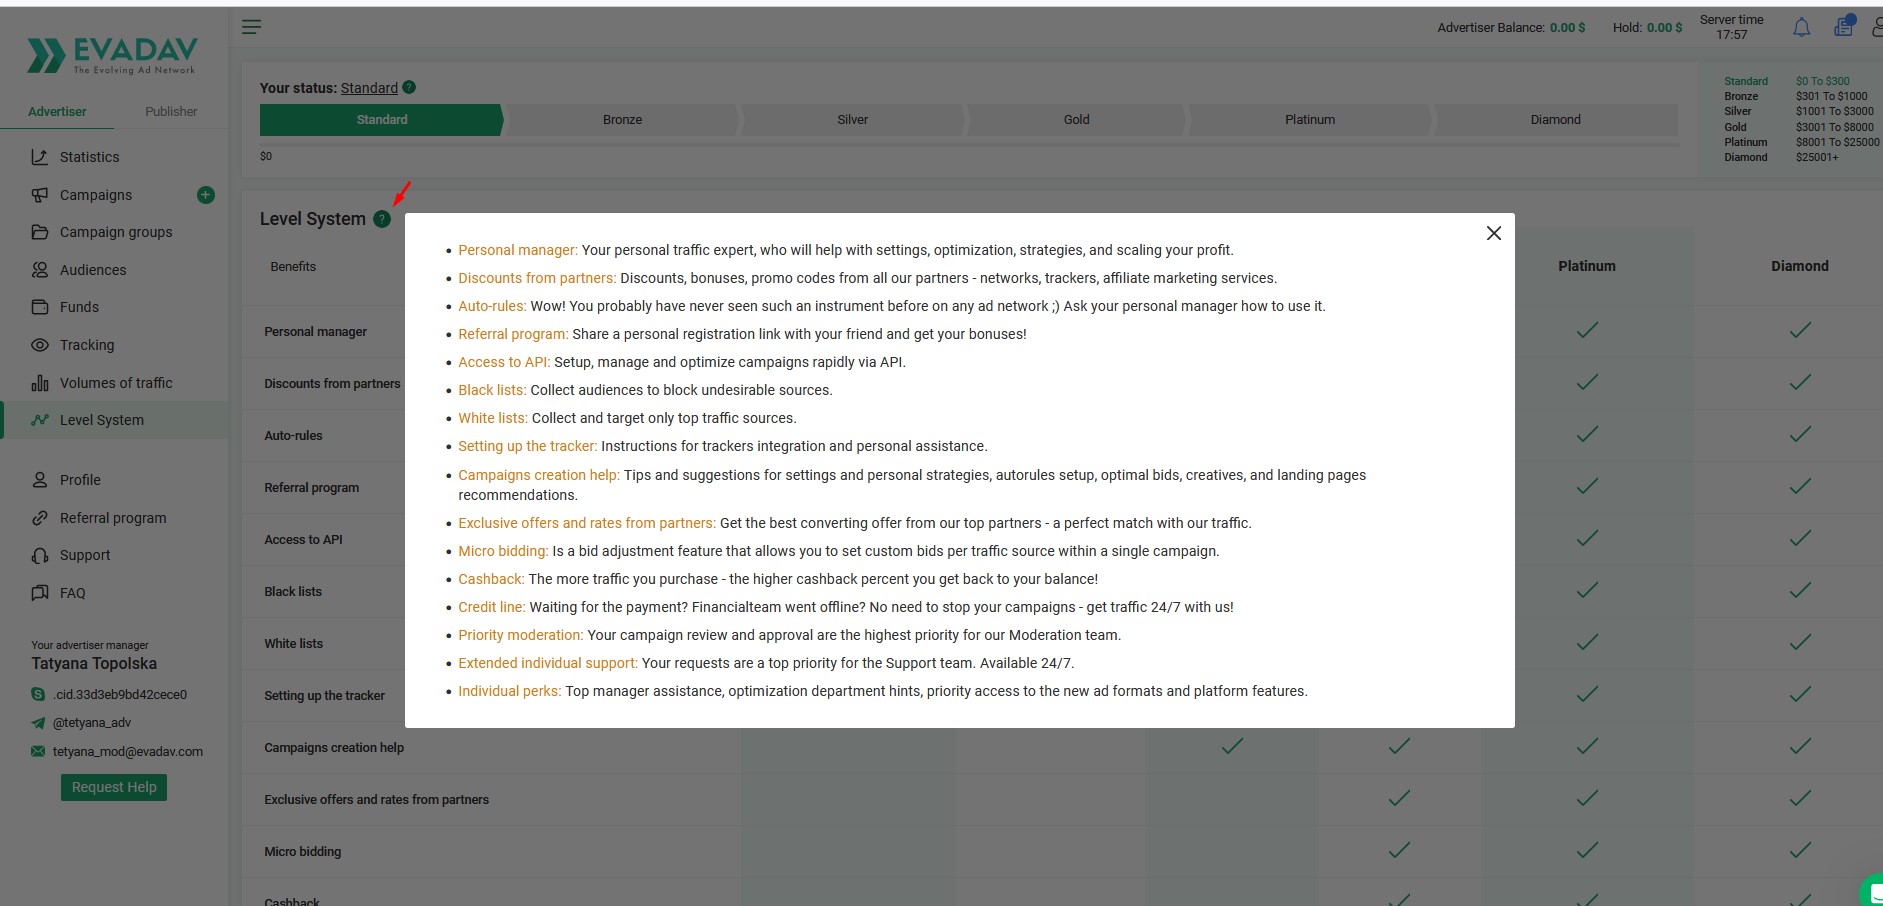Switch to the Publisher tab
The width and height of the screenshot is (1883, 906).
click(171, 111)
